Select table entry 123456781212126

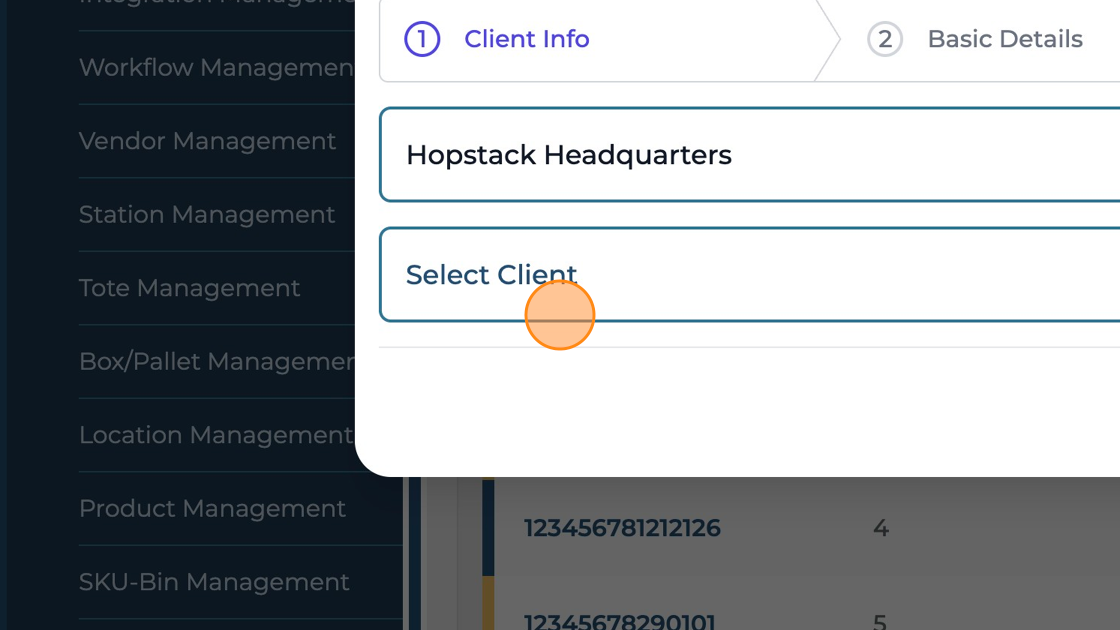click(x=622, y=528)
